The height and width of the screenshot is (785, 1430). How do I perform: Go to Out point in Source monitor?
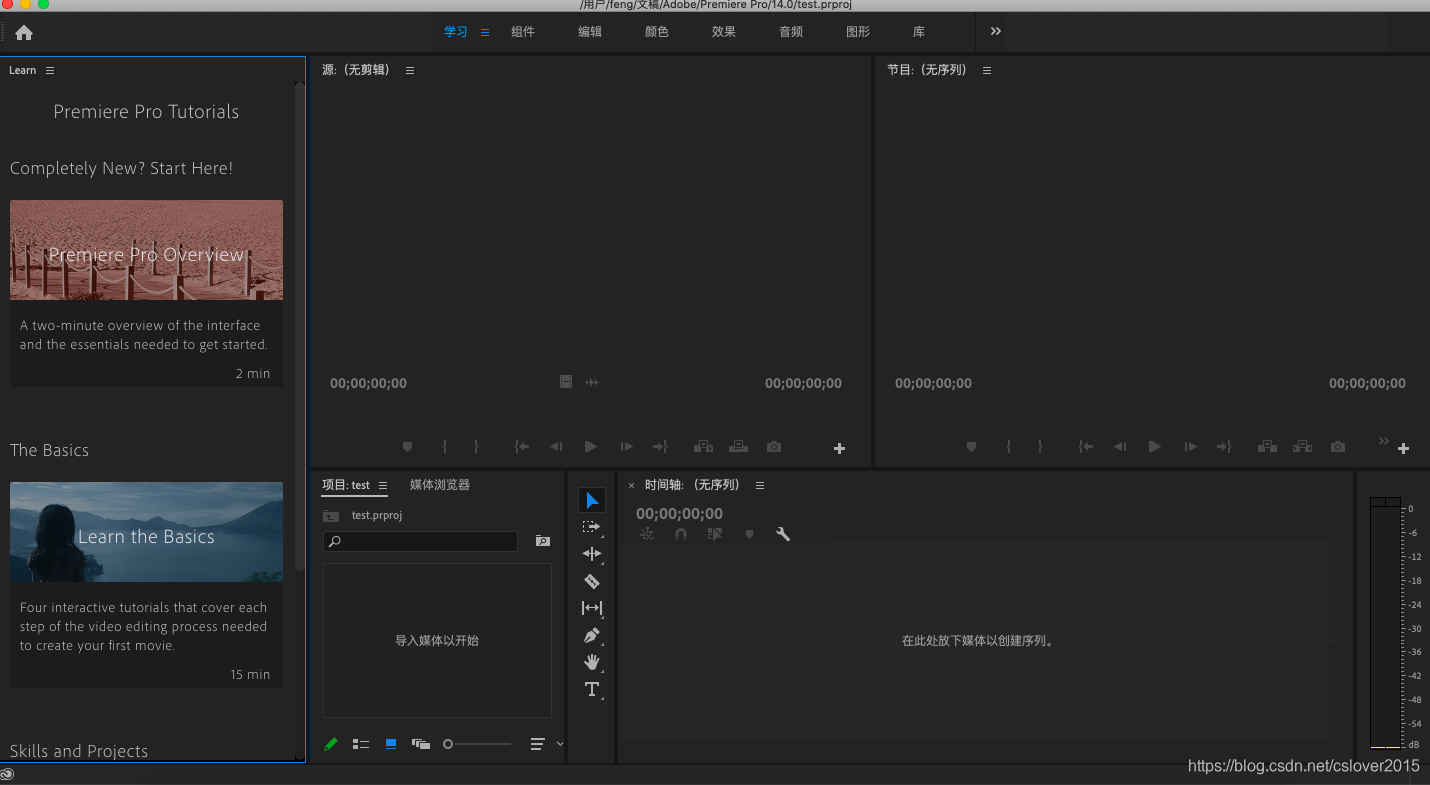point(660,447)
